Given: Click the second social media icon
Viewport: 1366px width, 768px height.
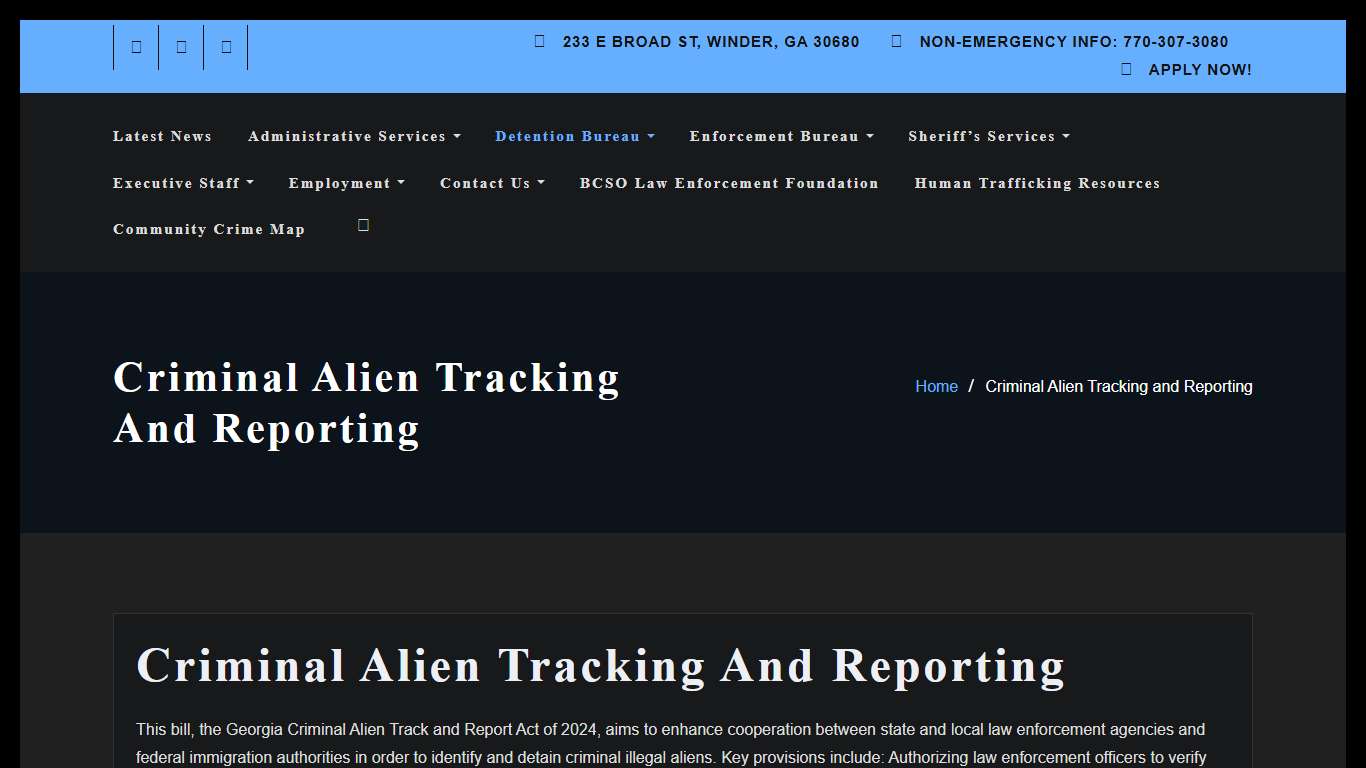Looking at the screenshot, I should (181, 46).
